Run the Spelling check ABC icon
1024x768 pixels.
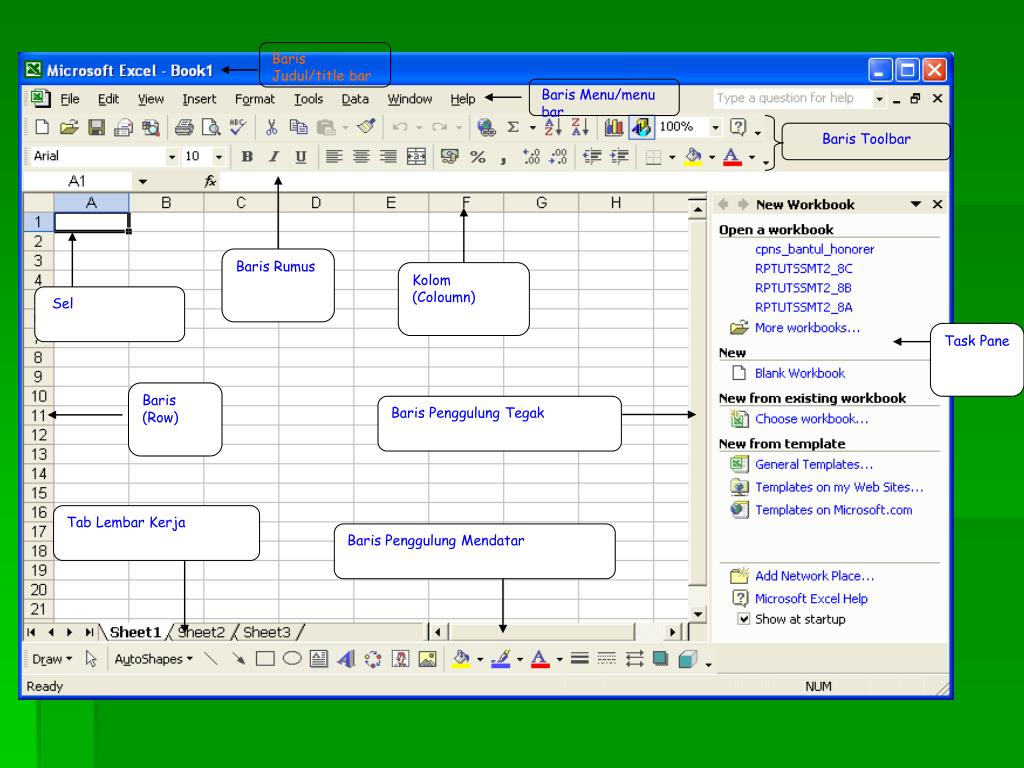pyautogui.click(x=238, y=127)
